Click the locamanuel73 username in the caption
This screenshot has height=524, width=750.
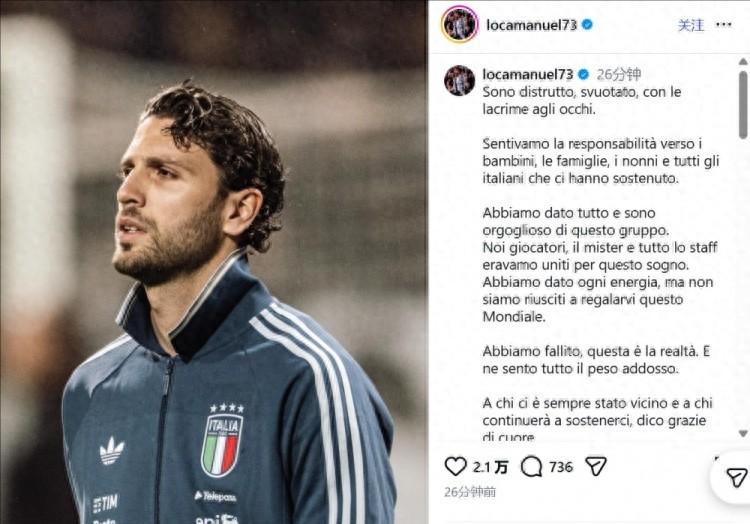coord(527,74)
